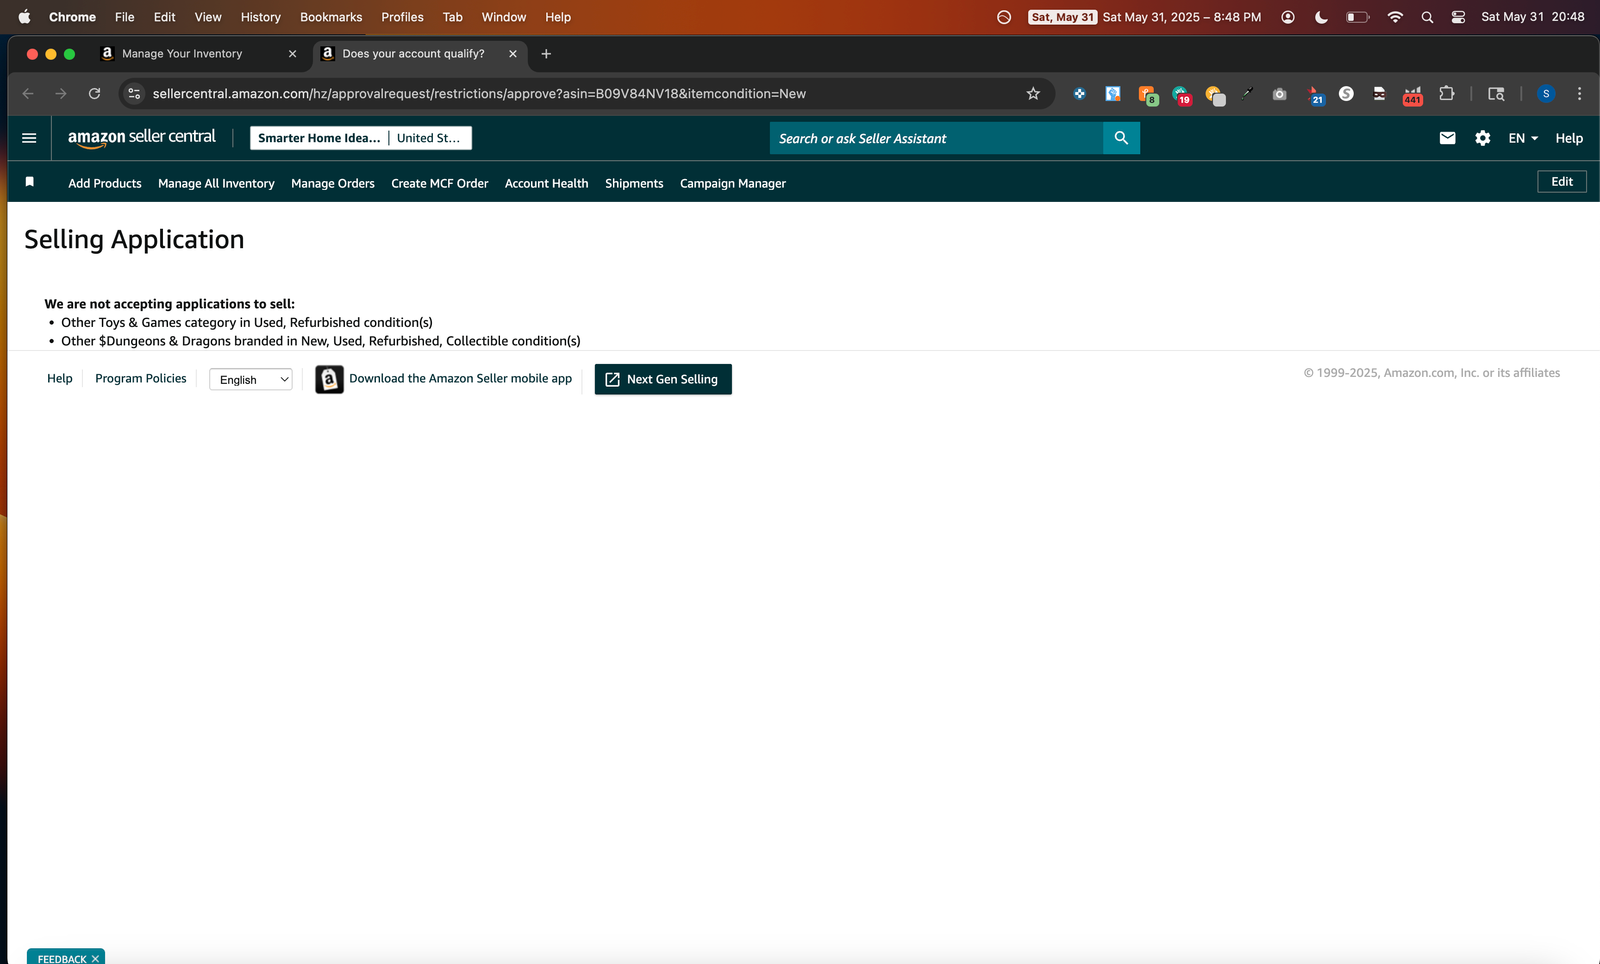Click Help in the top header
Screen dimensions: 1600x964
click(1569, 138)
